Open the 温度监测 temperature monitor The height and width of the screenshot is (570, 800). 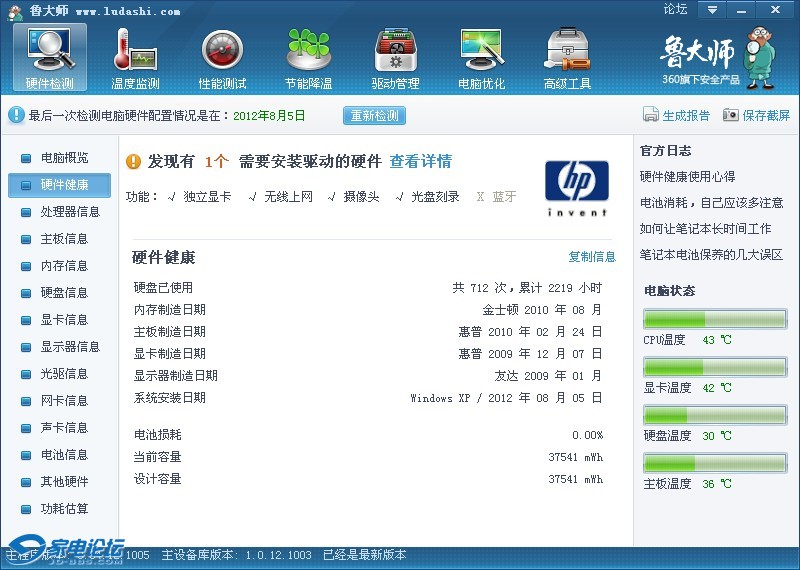pos(135,58)
